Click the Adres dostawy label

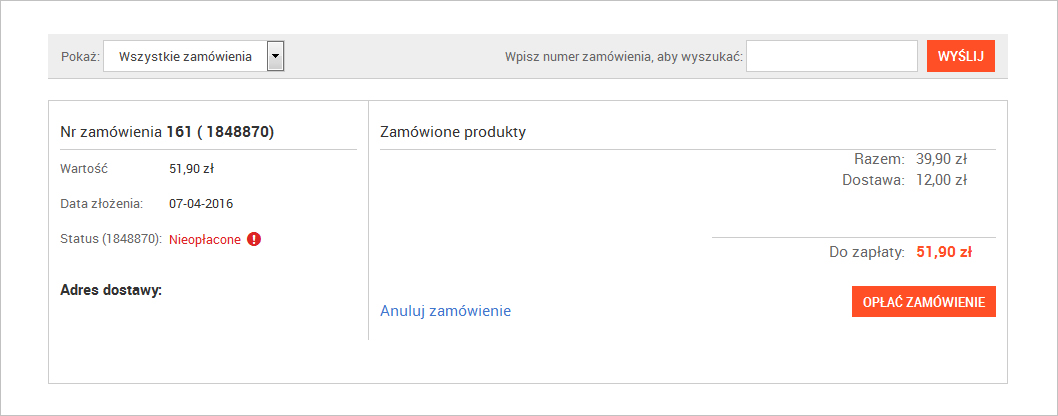click(x=111, y=291)
